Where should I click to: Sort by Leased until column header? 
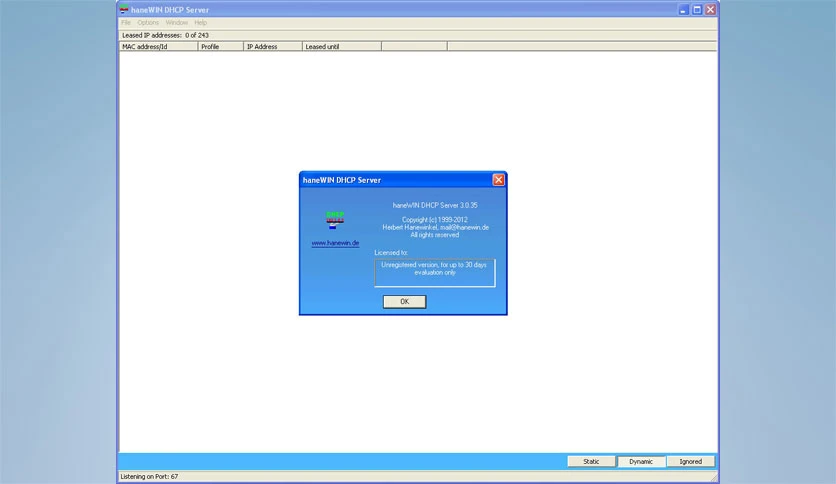tap(342, 46)
